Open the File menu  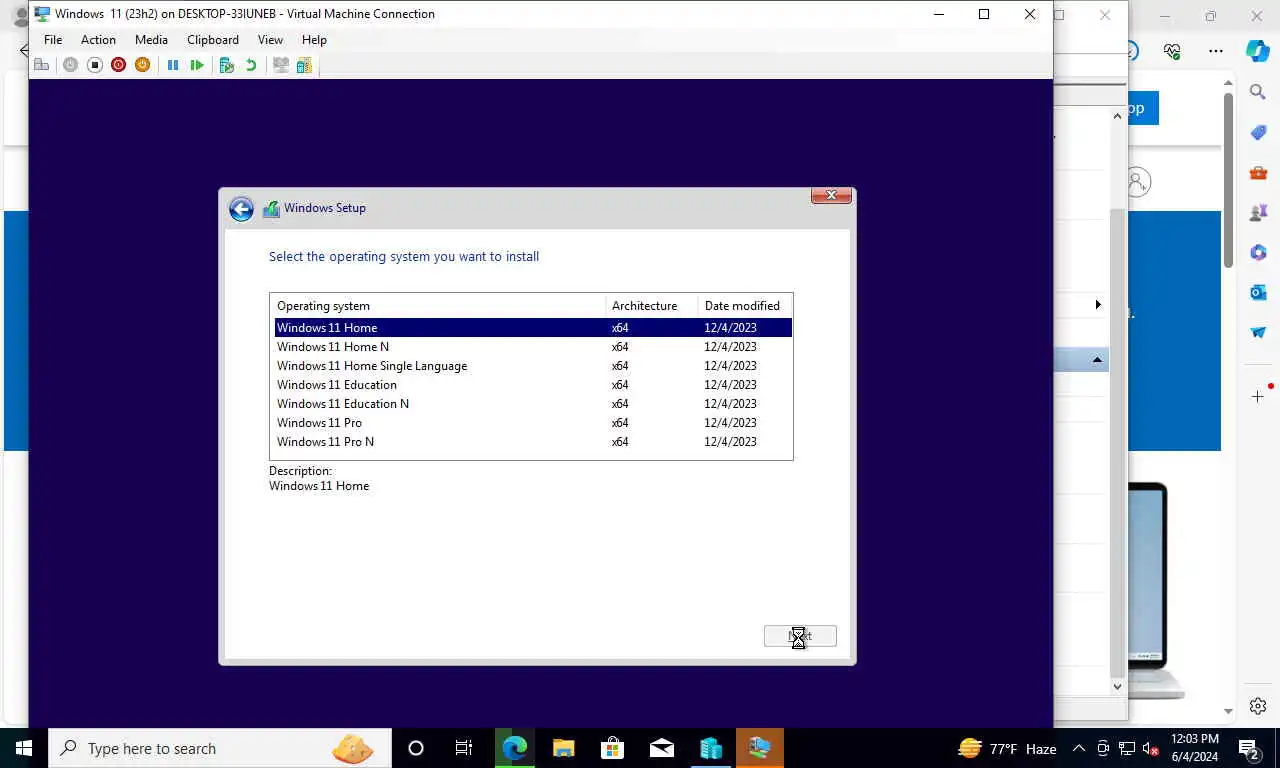(53, 40)
